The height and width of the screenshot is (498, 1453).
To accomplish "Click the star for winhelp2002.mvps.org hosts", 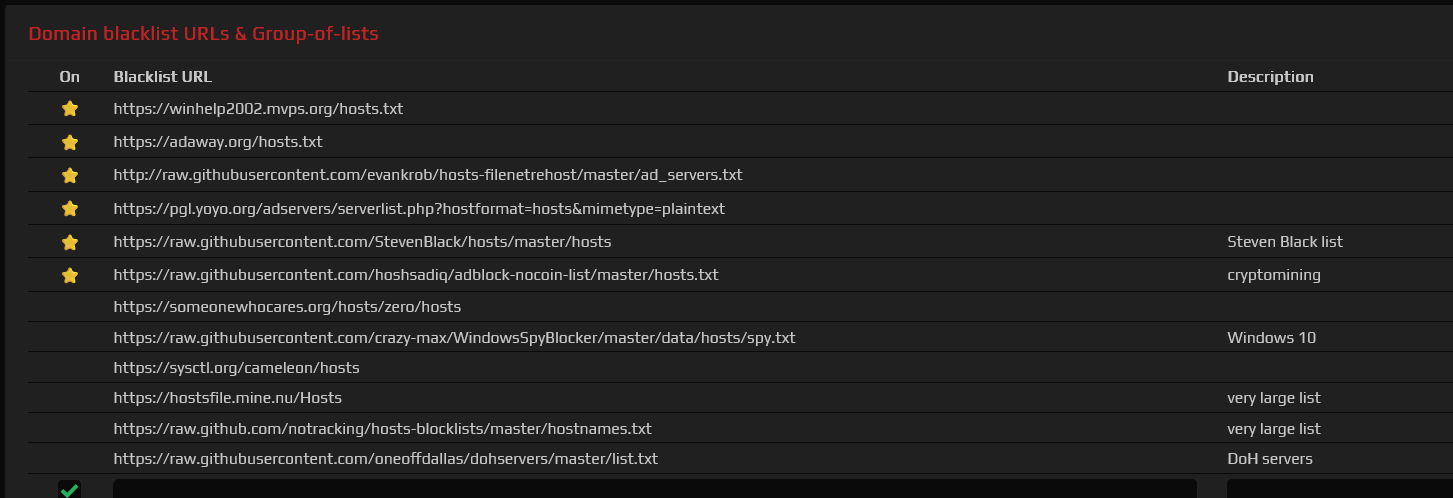I will [x=70, y=109].
